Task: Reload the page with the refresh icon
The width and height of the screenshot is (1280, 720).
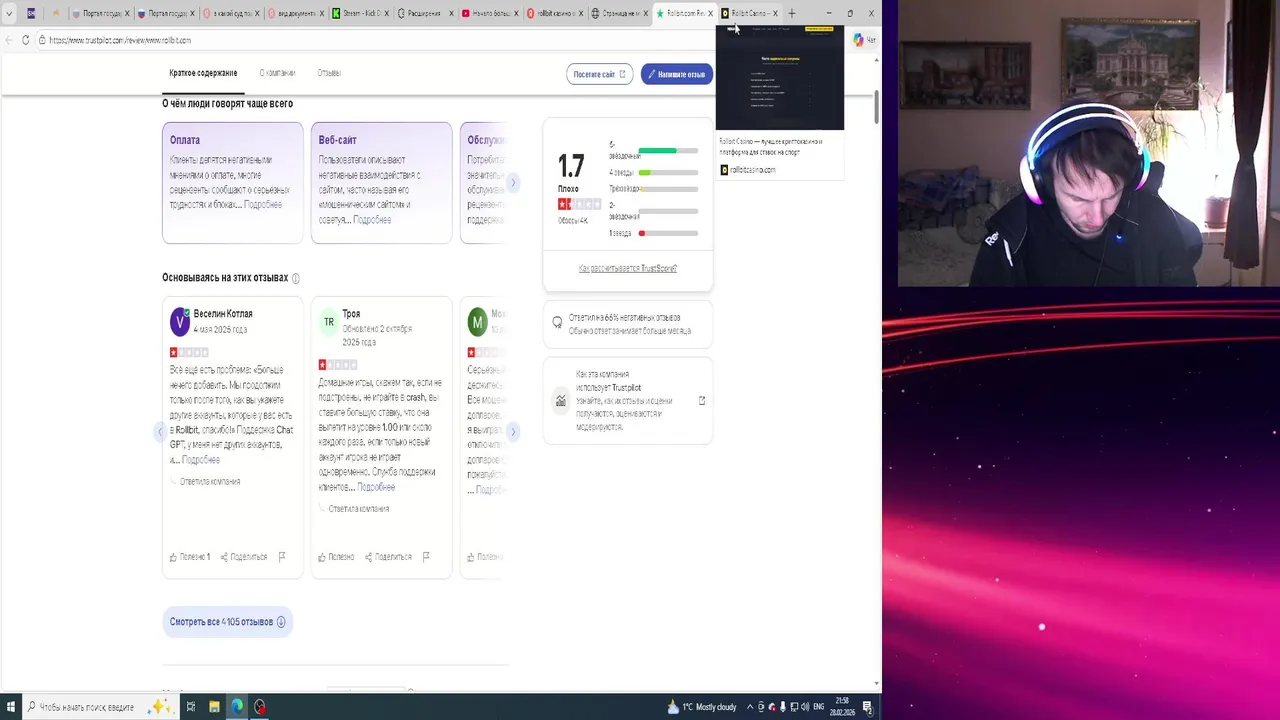Action: [x=25, y=40]
